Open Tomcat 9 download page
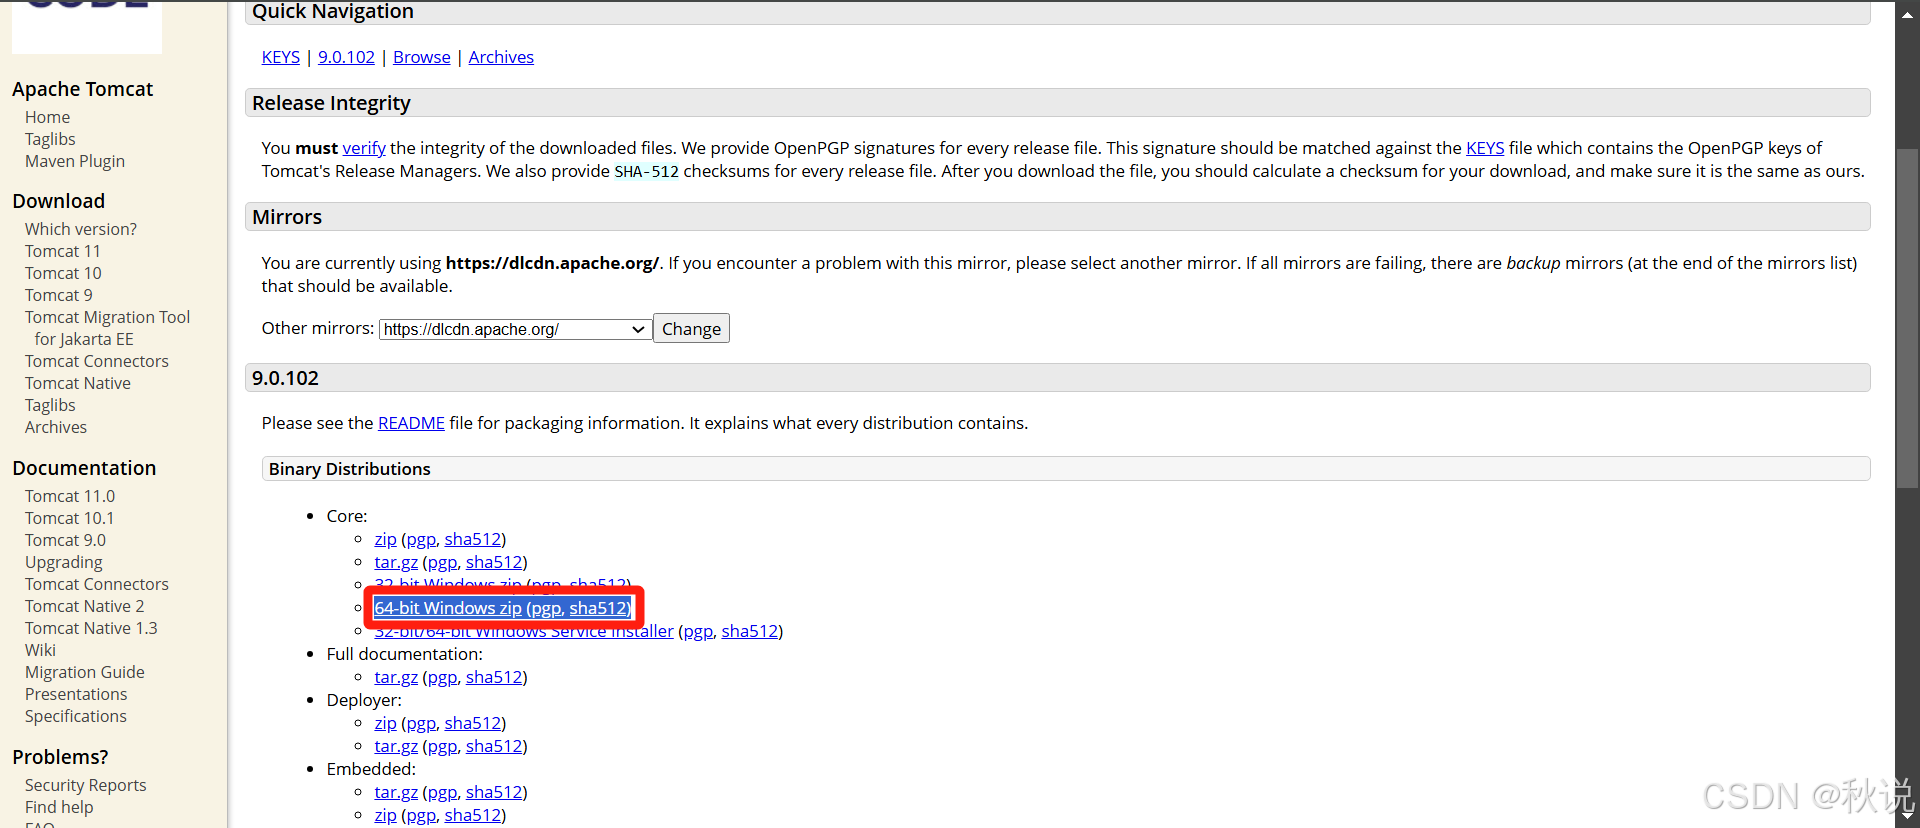 pos(58,295)
